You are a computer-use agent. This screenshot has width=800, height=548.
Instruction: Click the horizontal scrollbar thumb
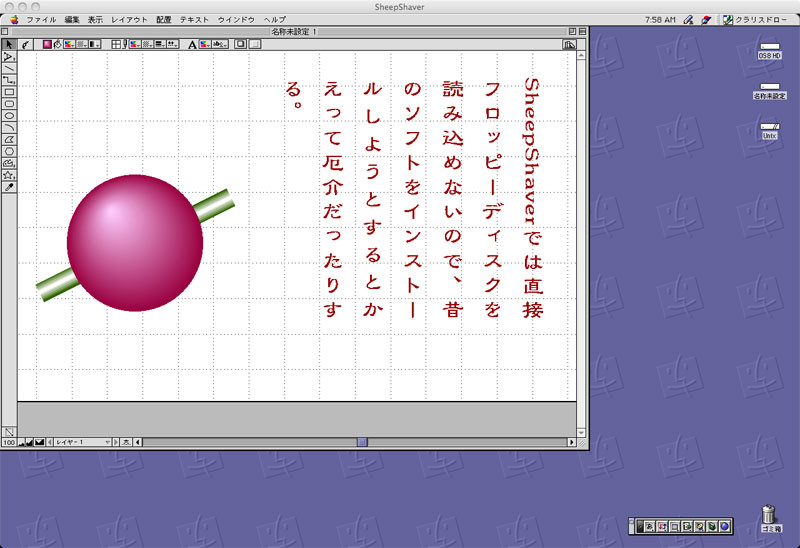pyautogui.click(x=362, y=442)
